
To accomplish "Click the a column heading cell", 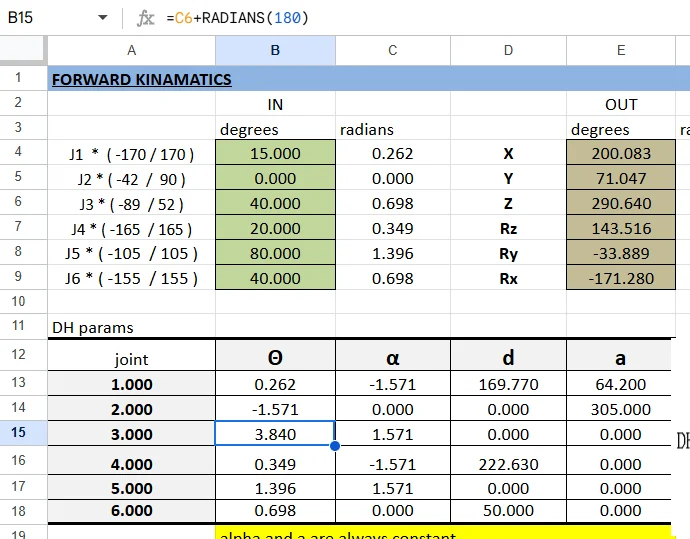I will click(620, 356).
